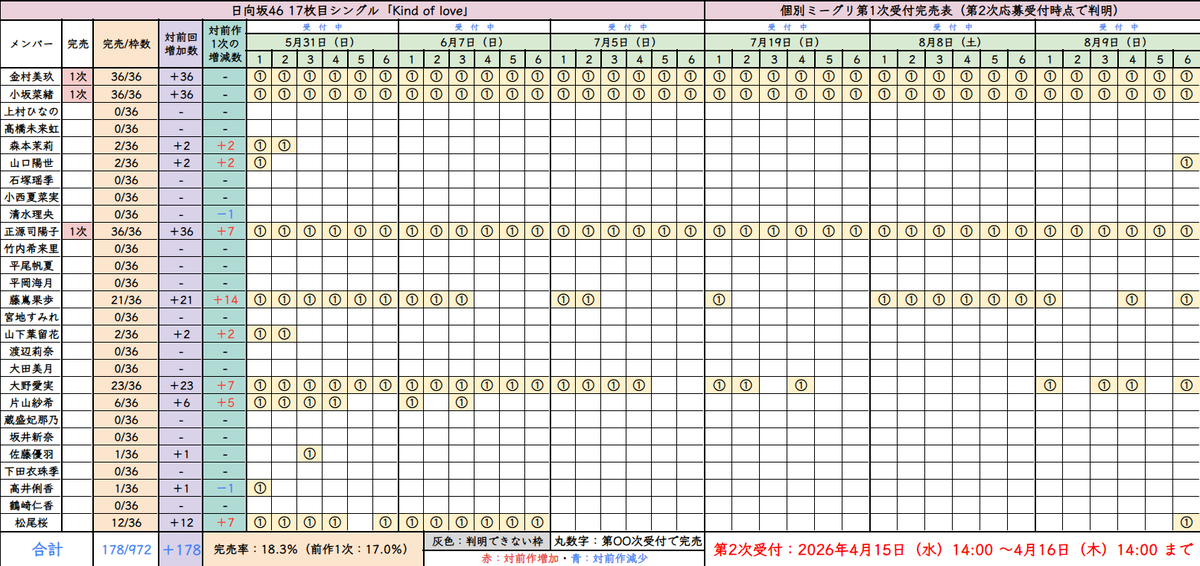Click the 灰色：判明できない枠 legend

[x=487, y=540]
